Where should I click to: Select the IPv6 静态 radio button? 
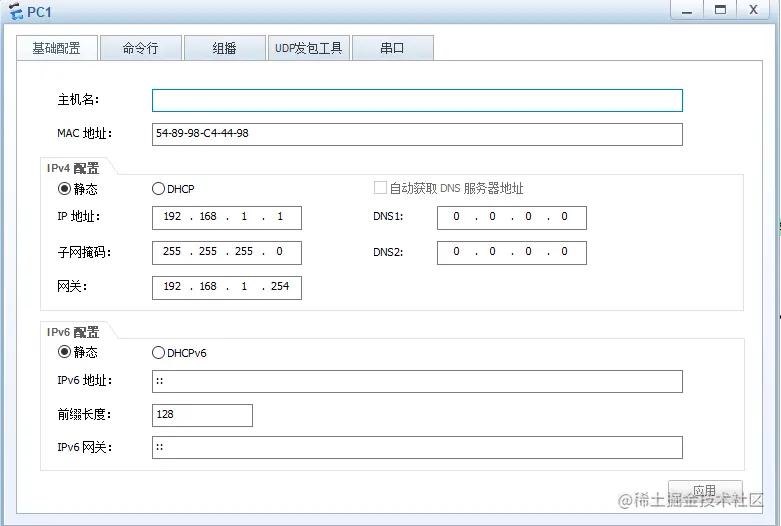point(64,352)
